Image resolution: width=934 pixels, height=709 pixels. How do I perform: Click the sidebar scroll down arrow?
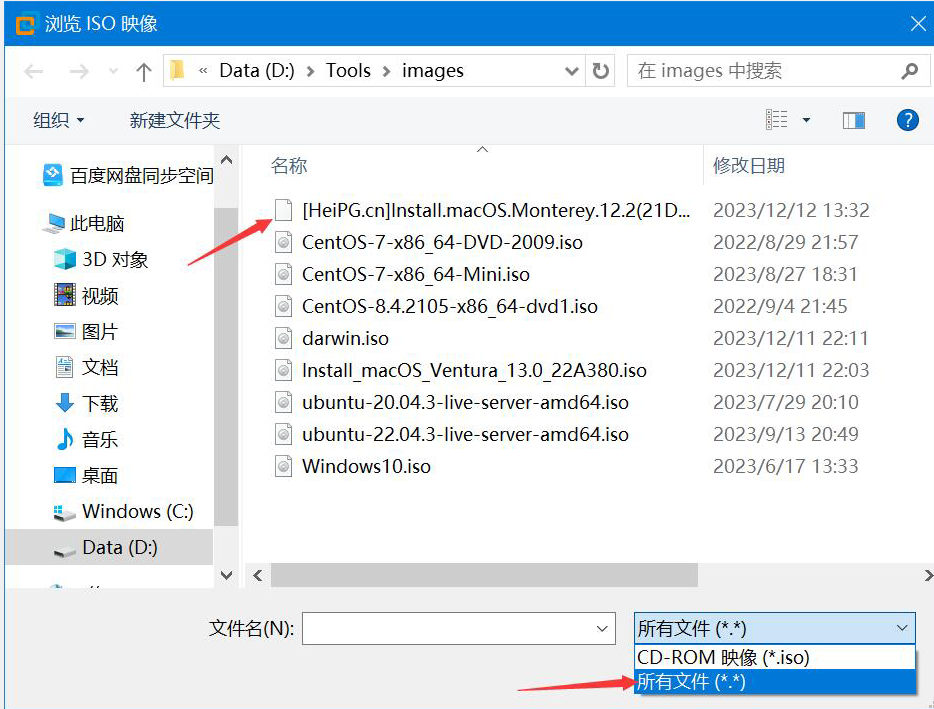[x=226, y=575]
